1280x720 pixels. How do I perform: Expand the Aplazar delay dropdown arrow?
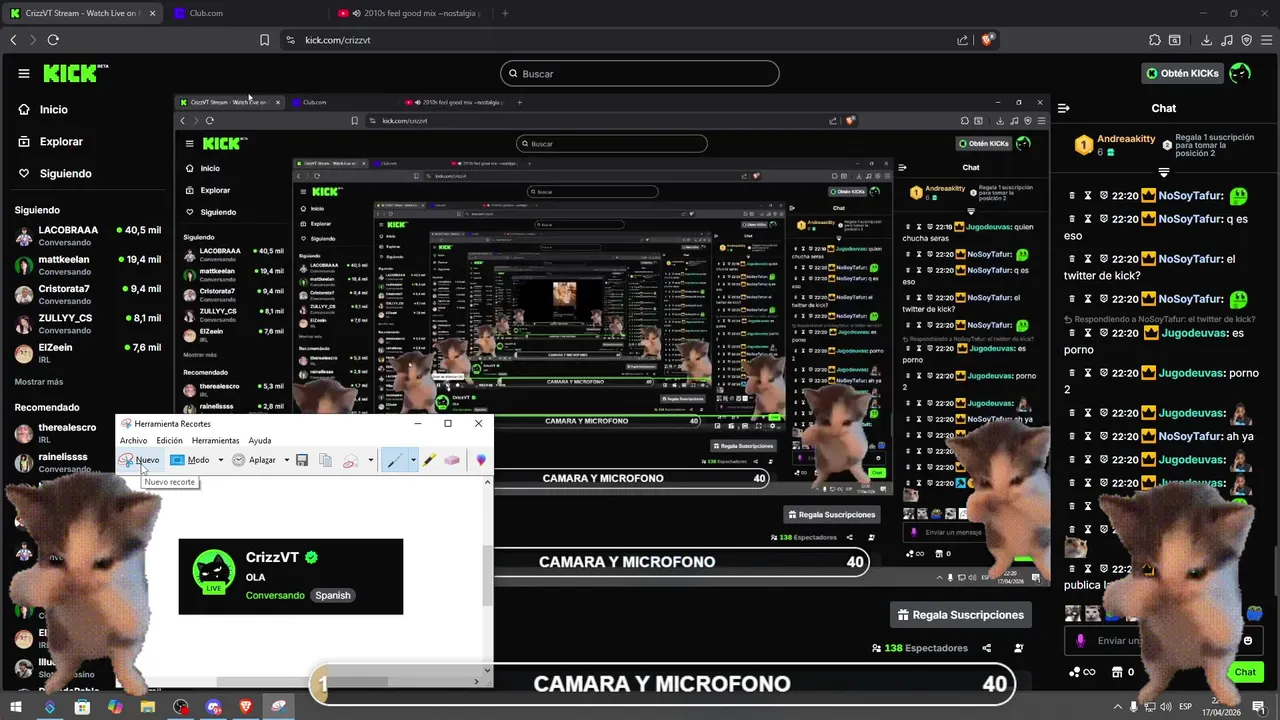pyautogui.click(x=286, y=460)
